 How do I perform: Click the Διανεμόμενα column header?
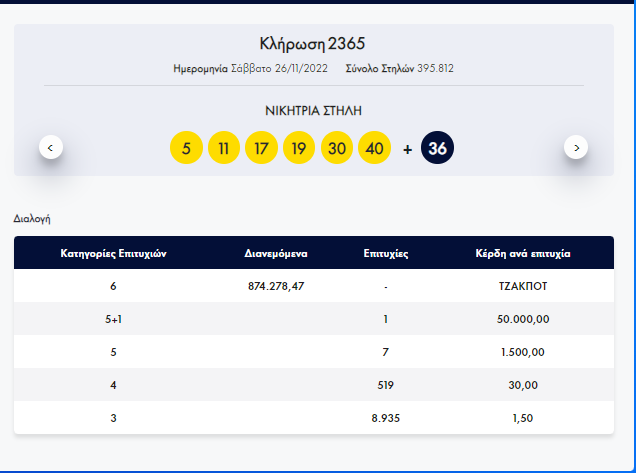275,254
